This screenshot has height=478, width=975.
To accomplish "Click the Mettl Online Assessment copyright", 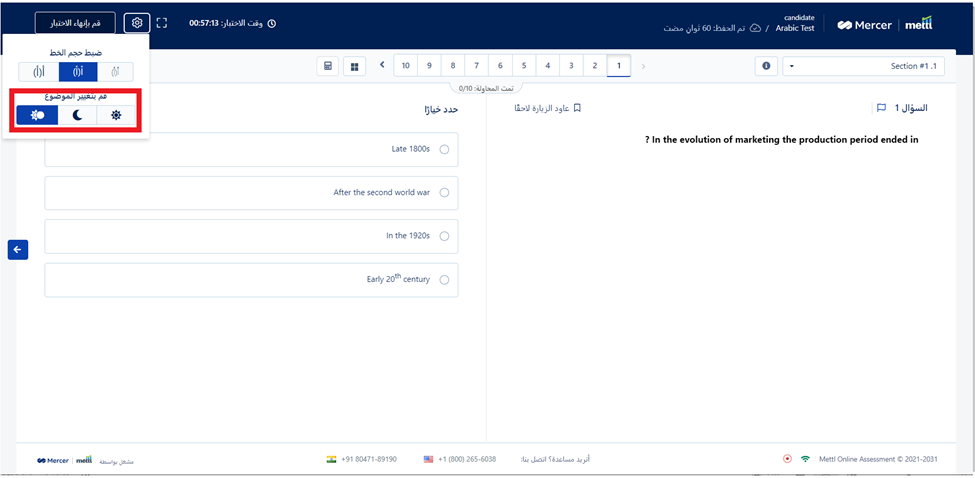I will [x=879, y=459].
